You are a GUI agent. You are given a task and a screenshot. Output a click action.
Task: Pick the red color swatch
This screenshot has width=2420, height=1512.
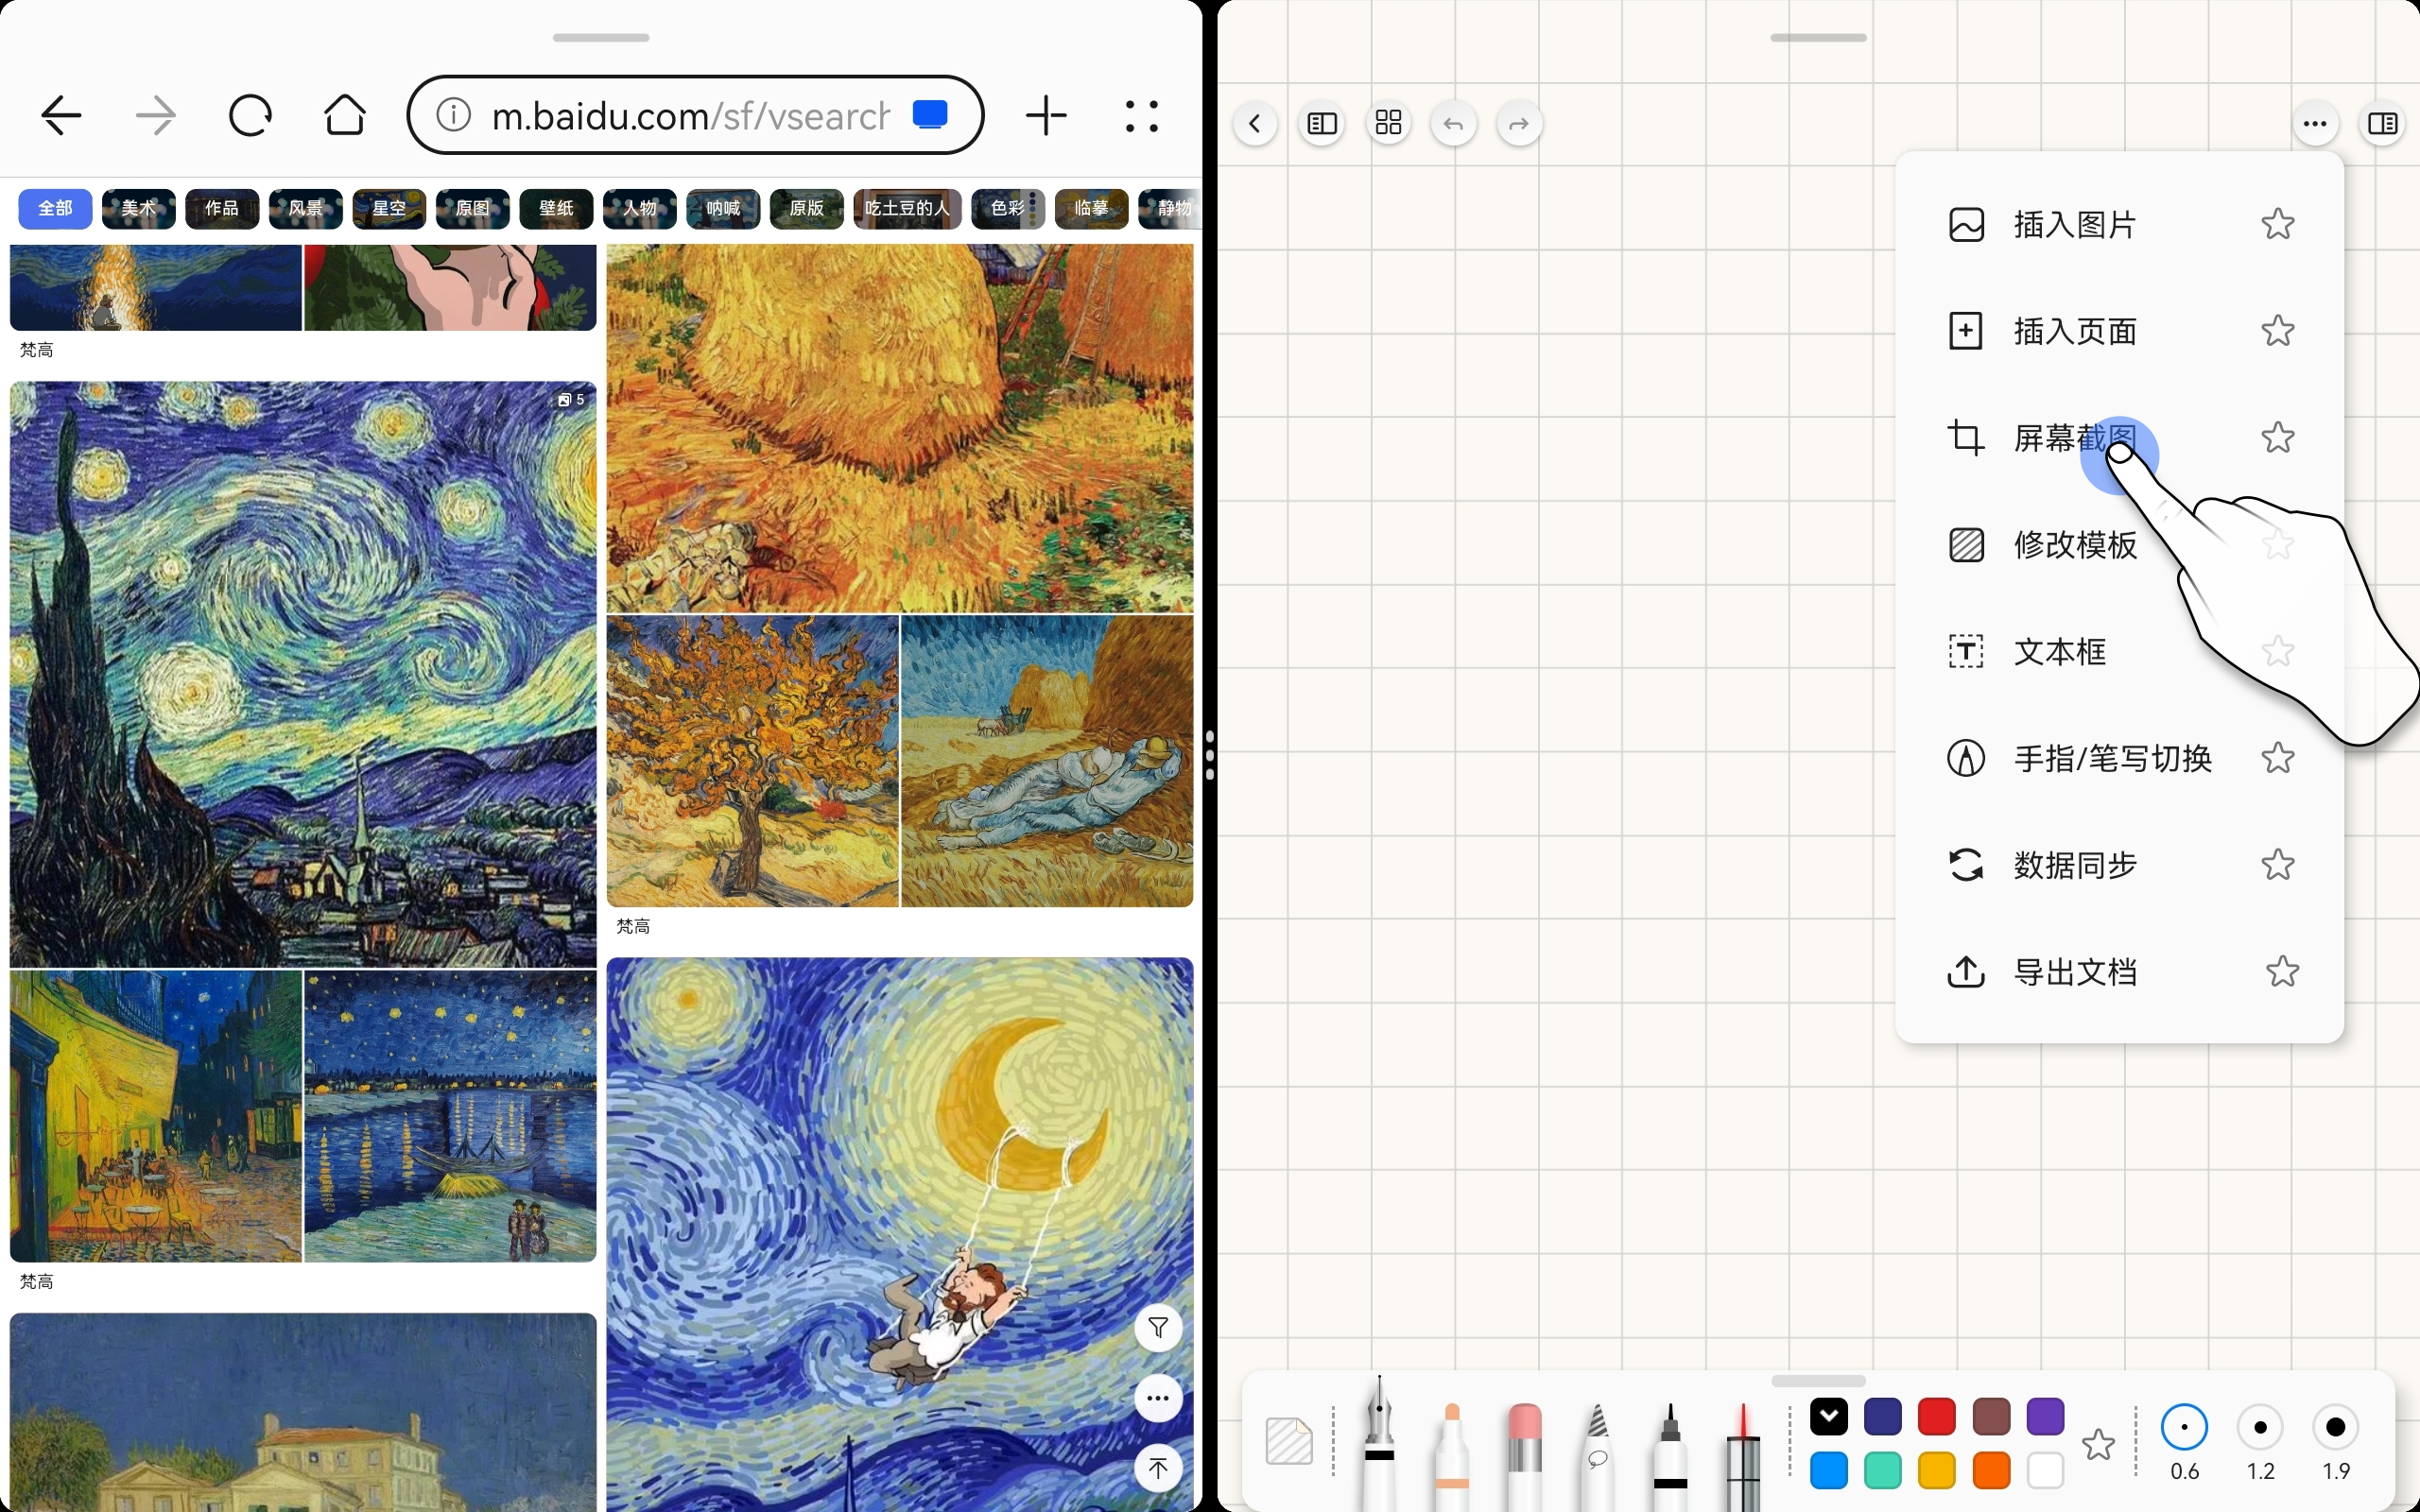1937,1416
